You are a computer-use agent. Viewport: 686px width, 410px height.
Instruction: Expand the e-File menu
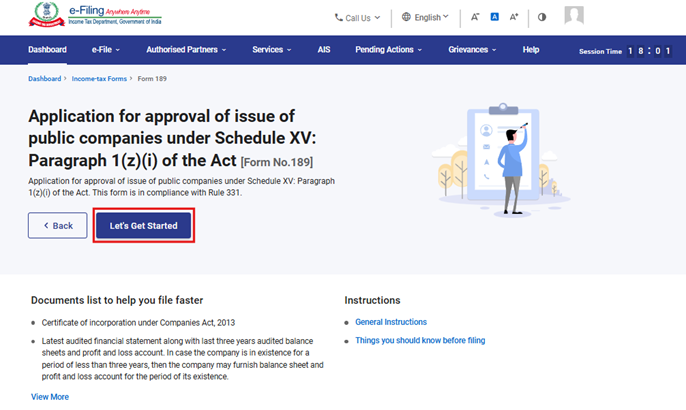105,50
